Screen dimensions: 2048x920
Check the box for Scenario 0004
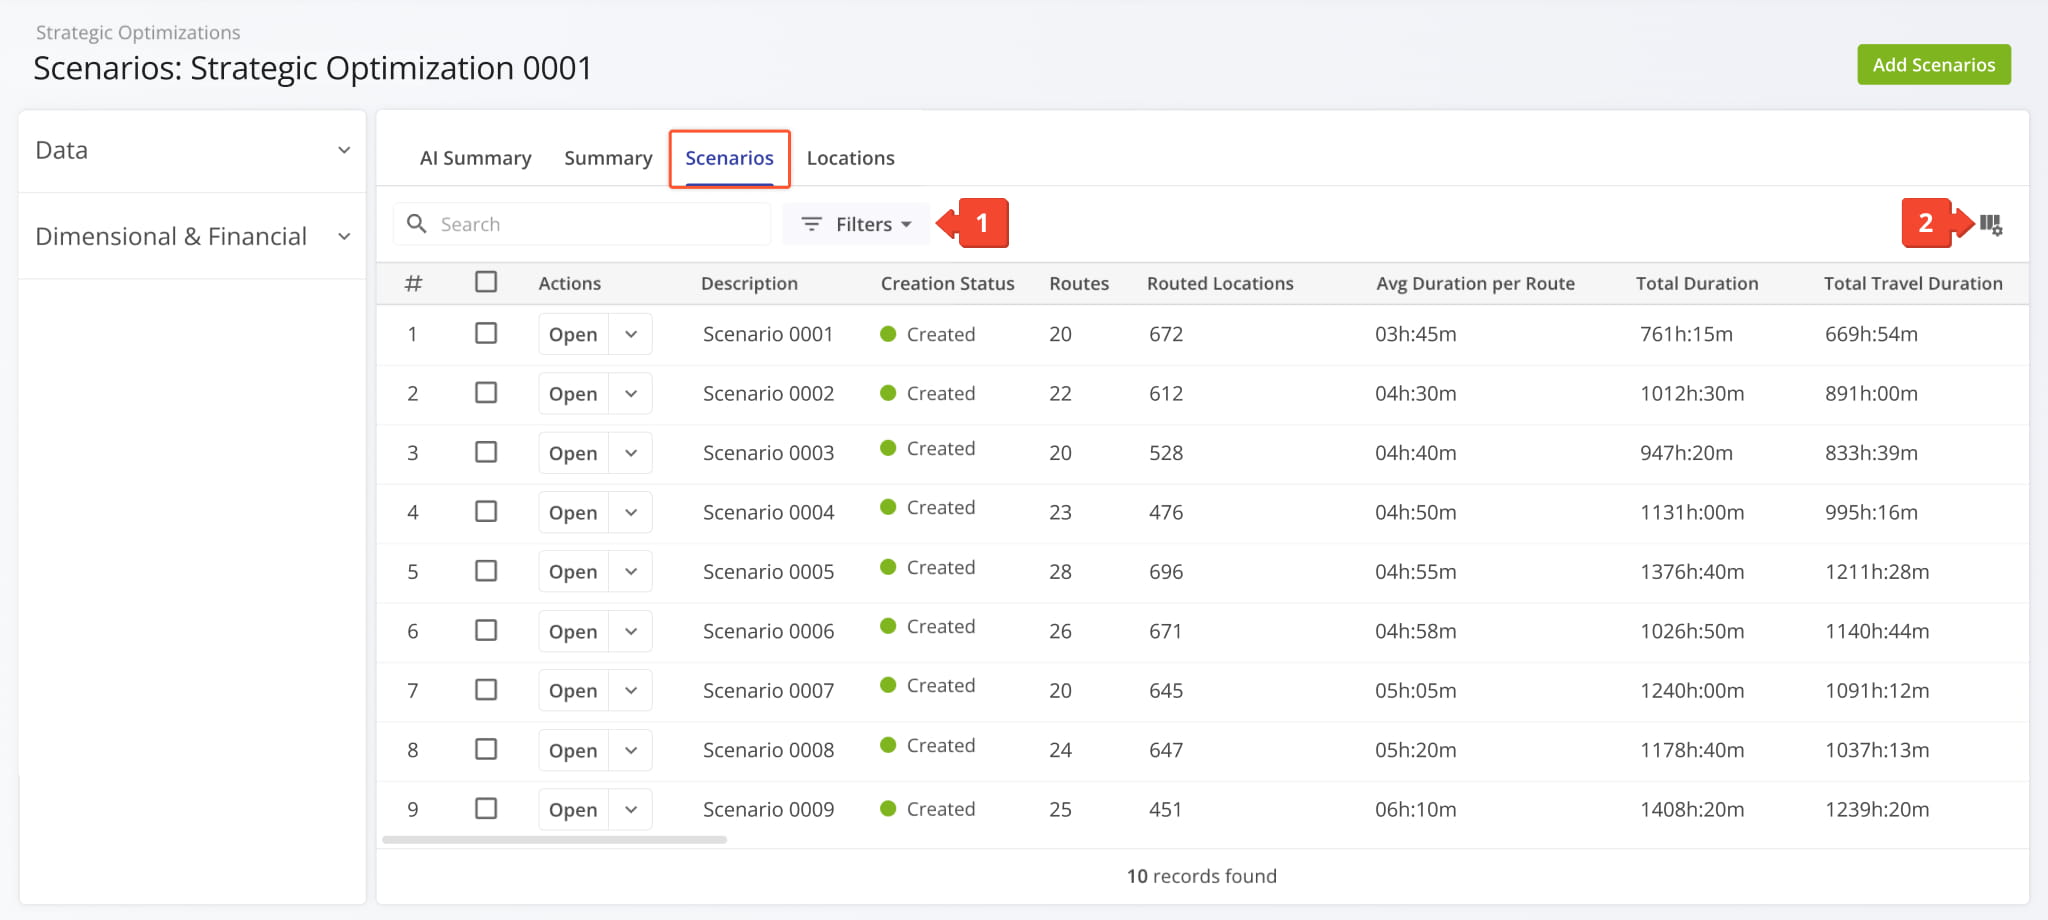coord(486,511)
